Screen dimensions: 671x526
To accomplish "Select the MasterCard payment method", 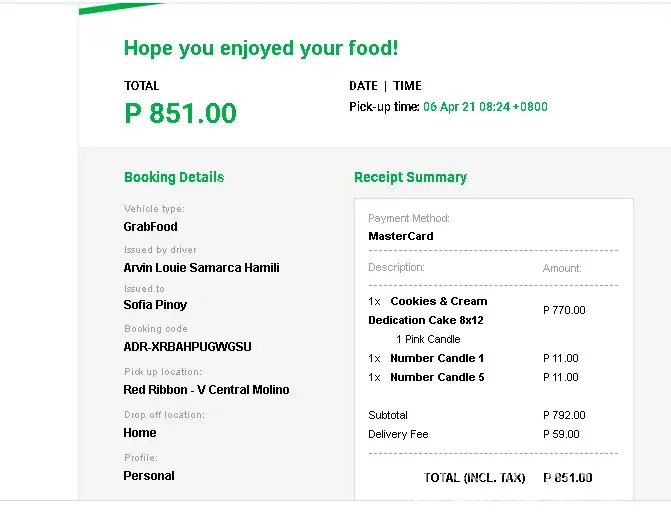I will coord(401,237).
